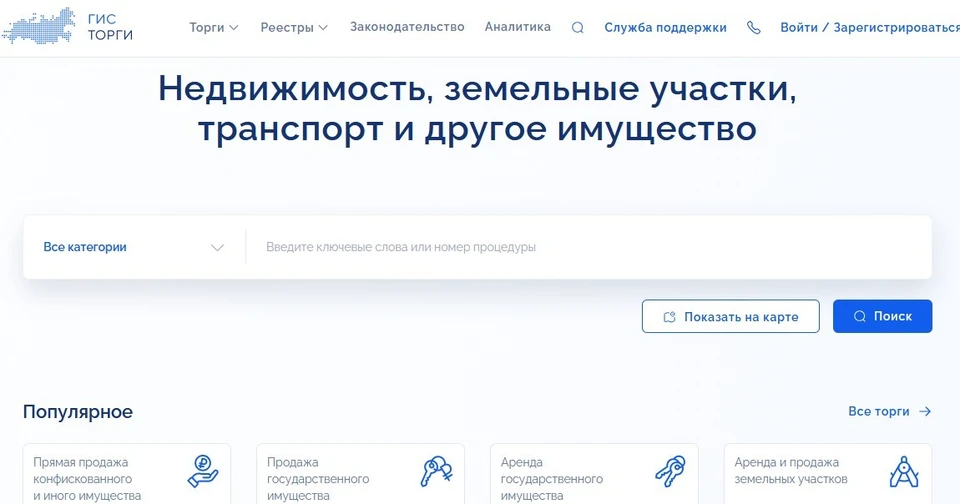The image size is (960, 504).
Task: Open Служба поддержки link
Action: click(x=666, y=28)
